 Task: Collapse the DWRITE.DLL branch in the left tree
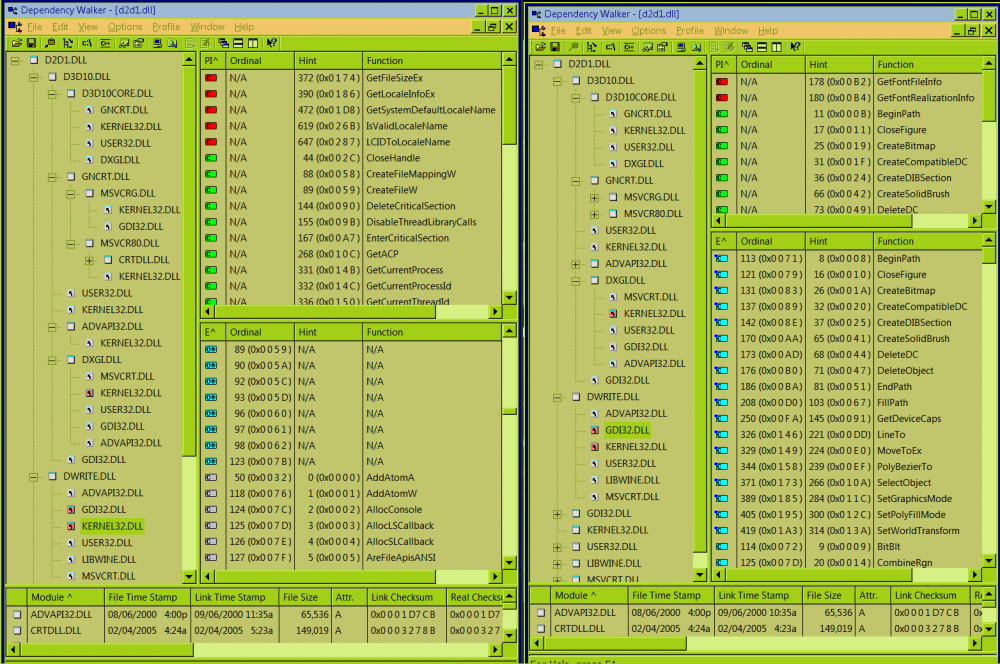(33, 477)
